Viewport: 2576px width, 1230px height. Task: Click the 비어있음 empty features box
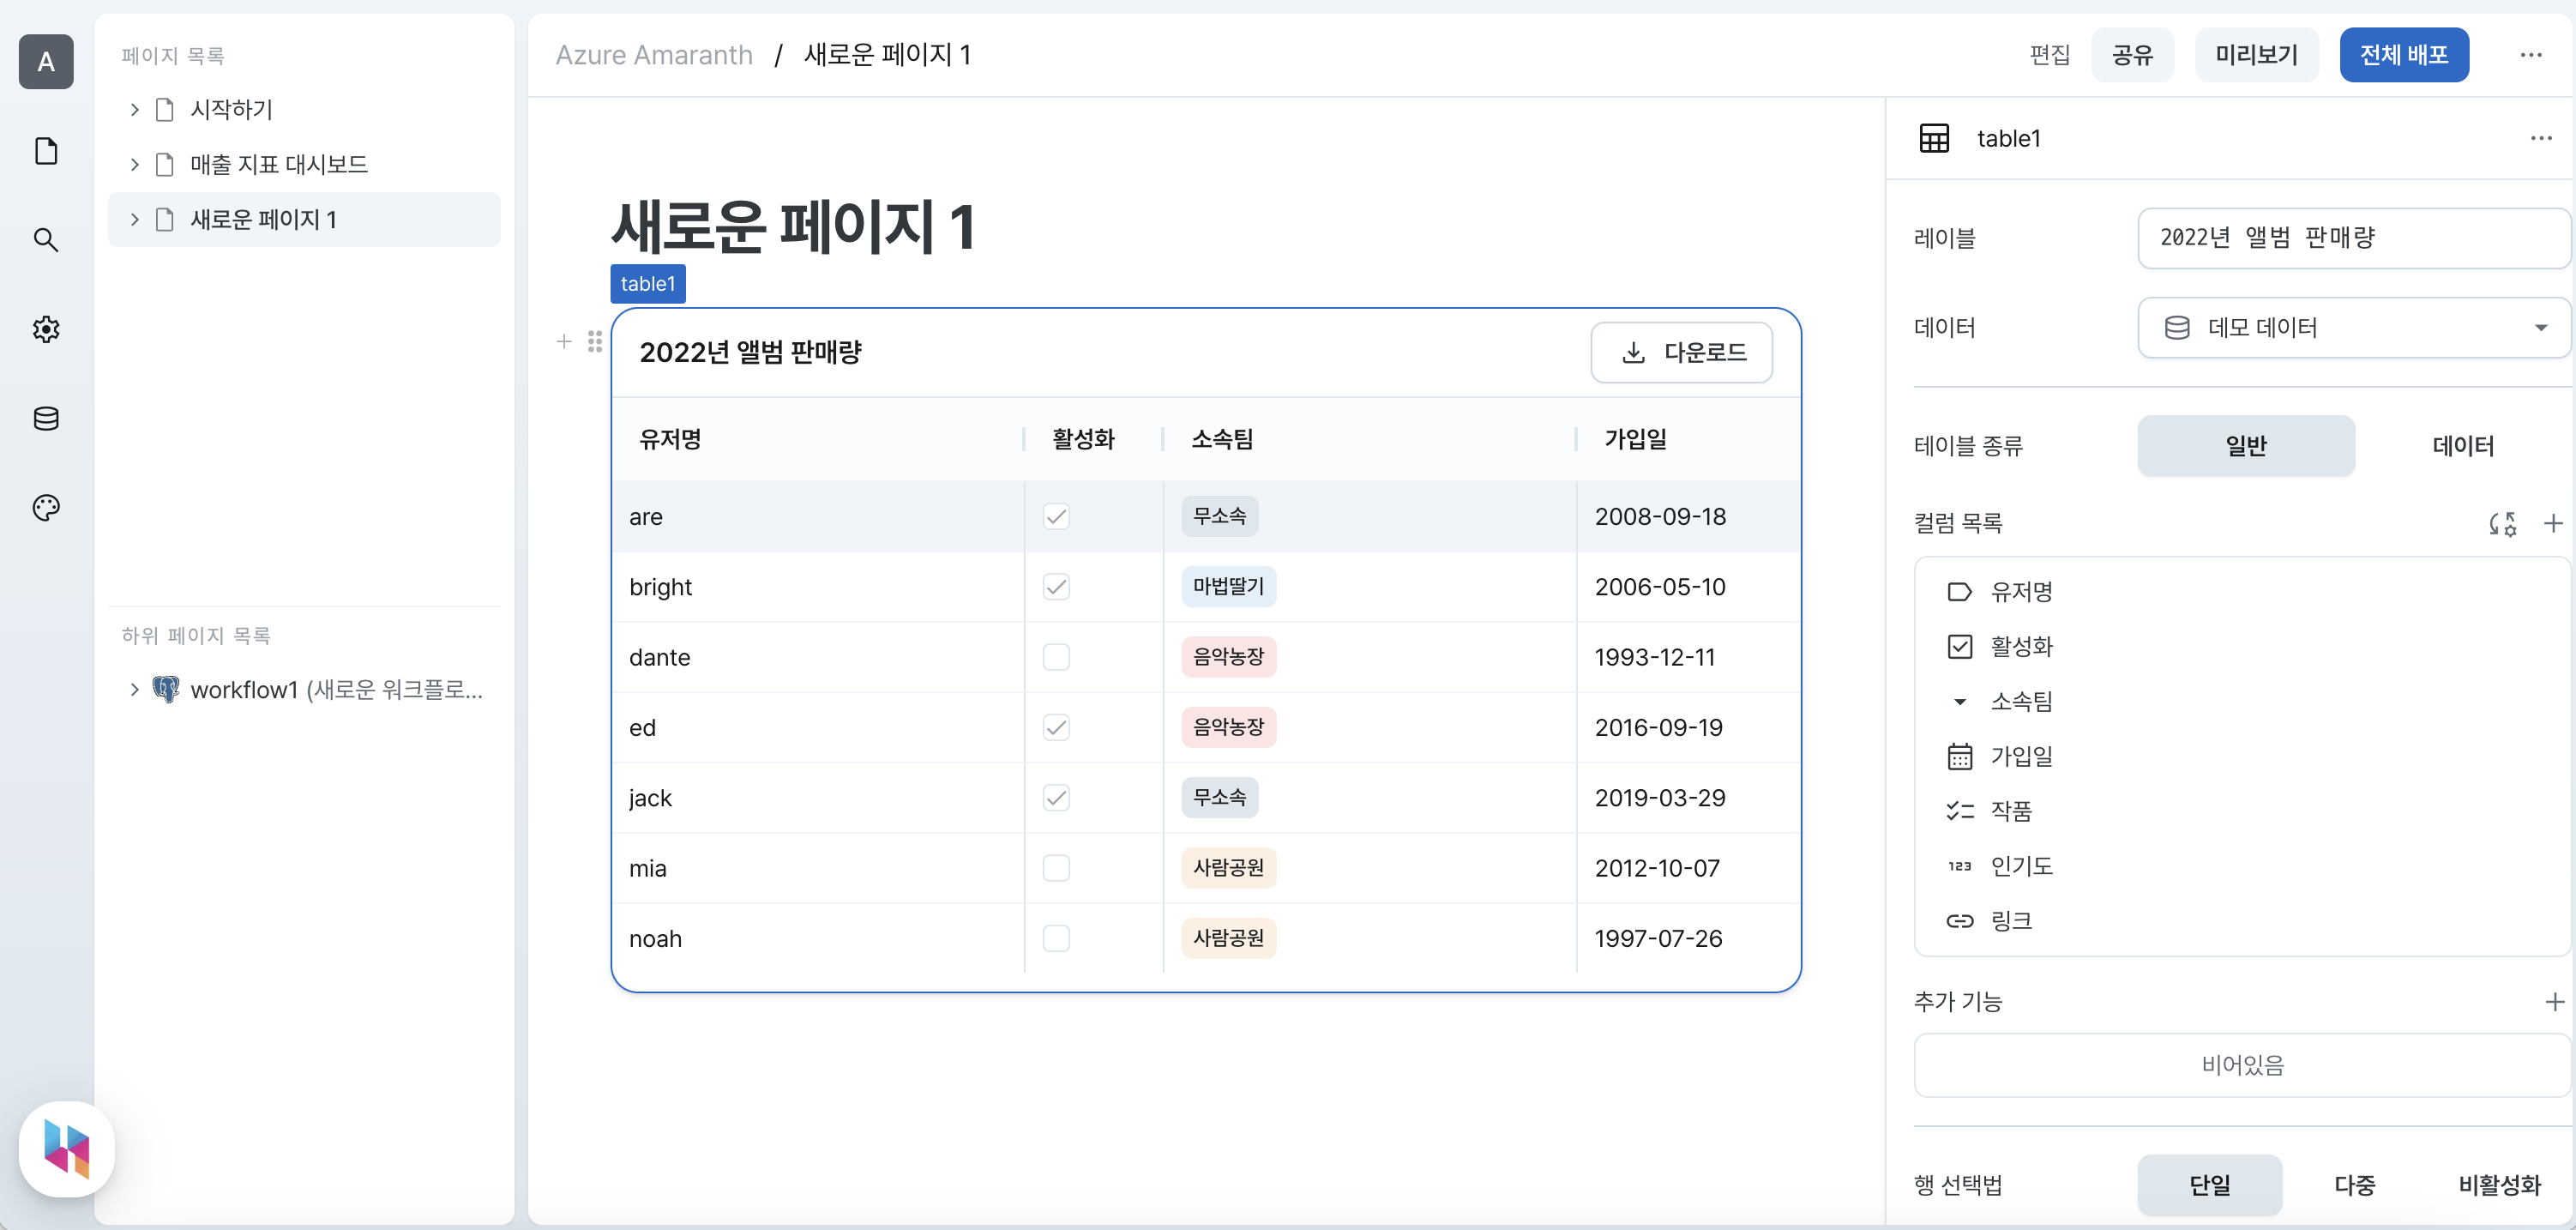2242,1065
